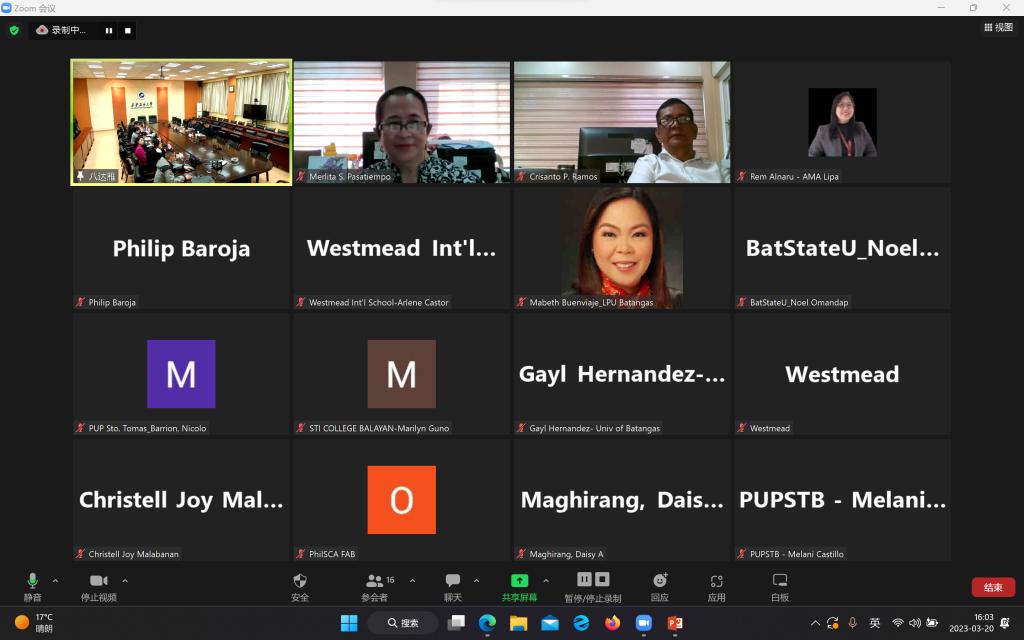Expand chat options arrow beside 聊天

476,580
